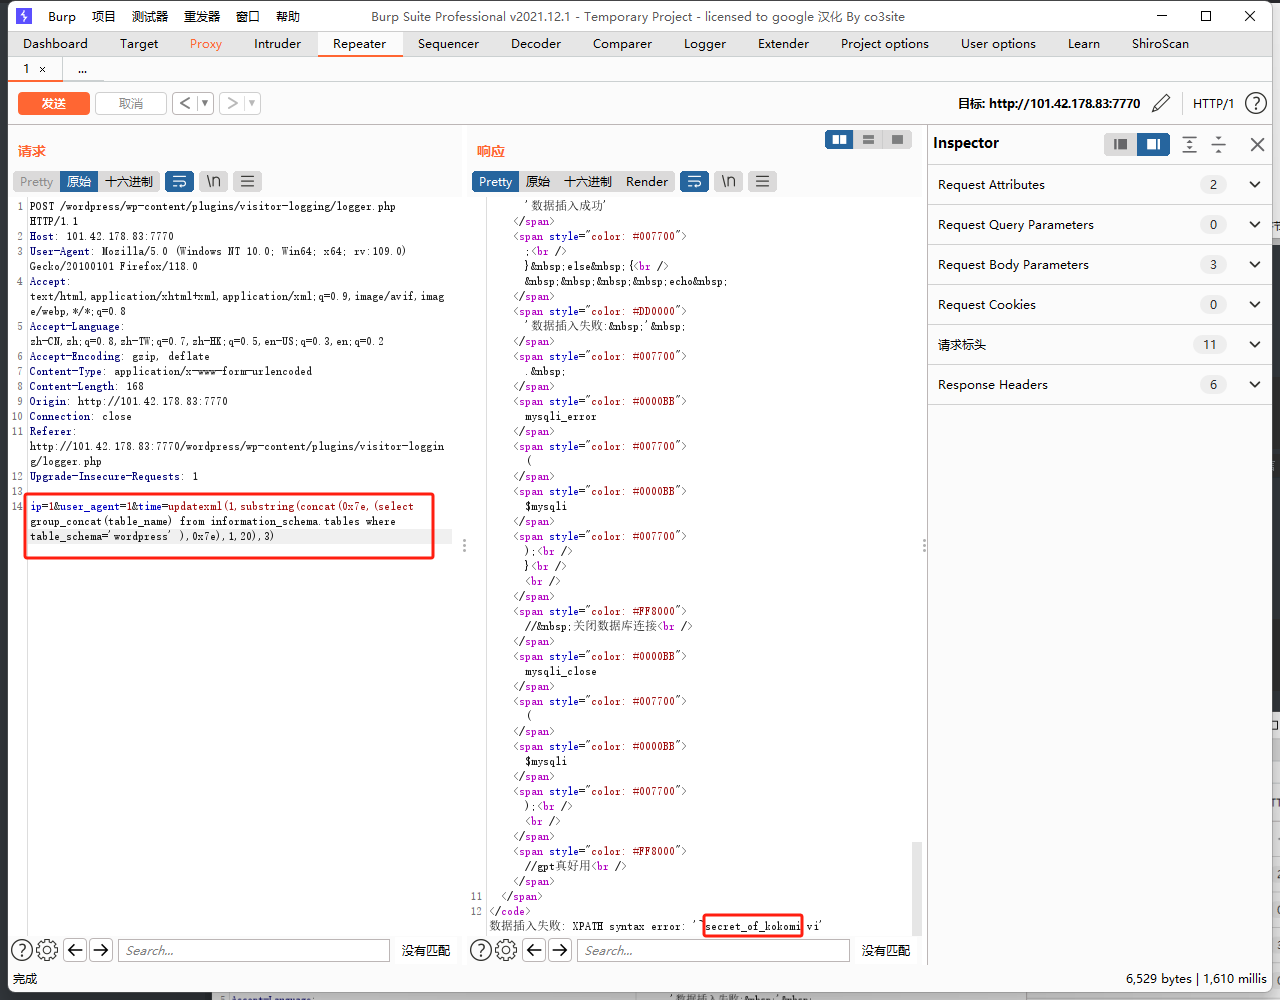Screen dimensions: 1280x1000
Task: Open the 帮助 menu
Action: click(288, 16)
